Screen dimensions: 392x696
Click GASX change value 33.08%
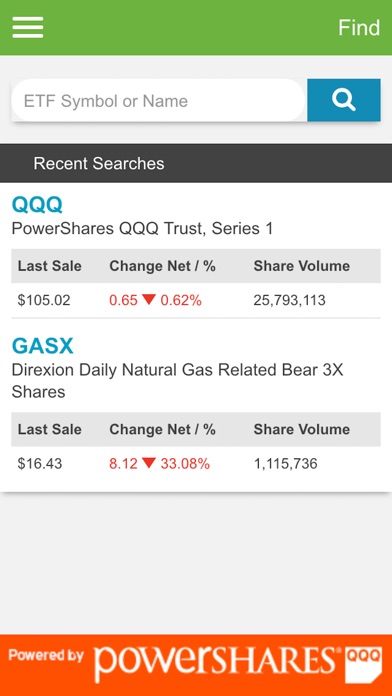pos(185,464)
